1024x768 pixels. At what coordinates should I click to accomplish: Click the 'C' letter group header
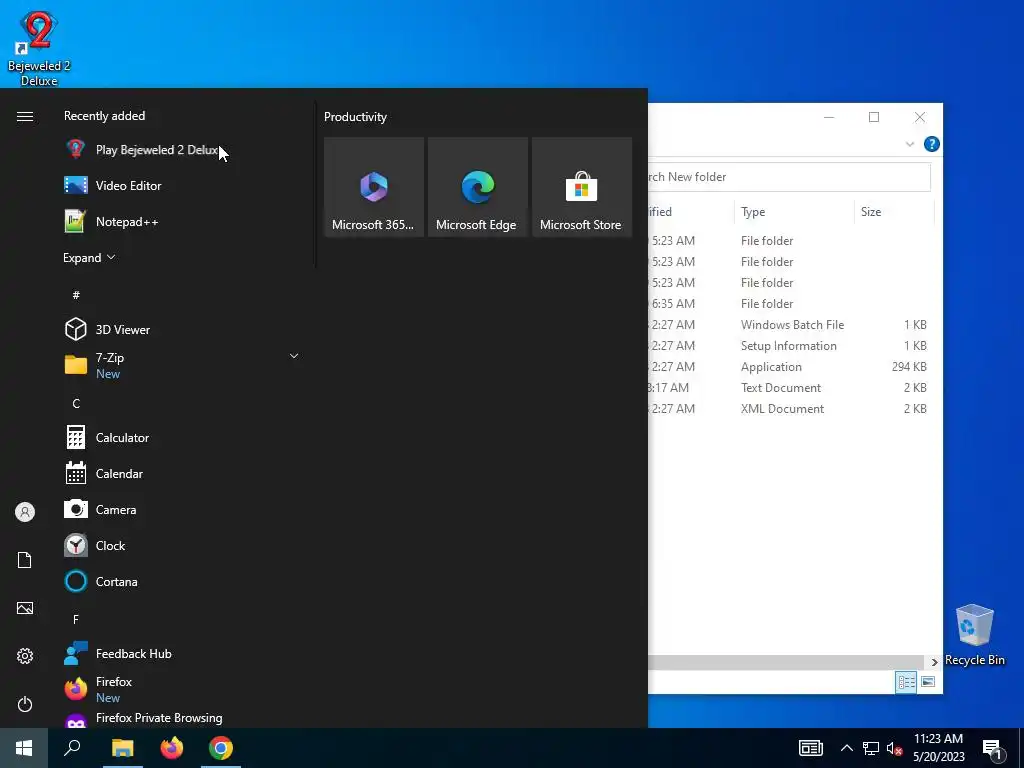coord(76,404)
